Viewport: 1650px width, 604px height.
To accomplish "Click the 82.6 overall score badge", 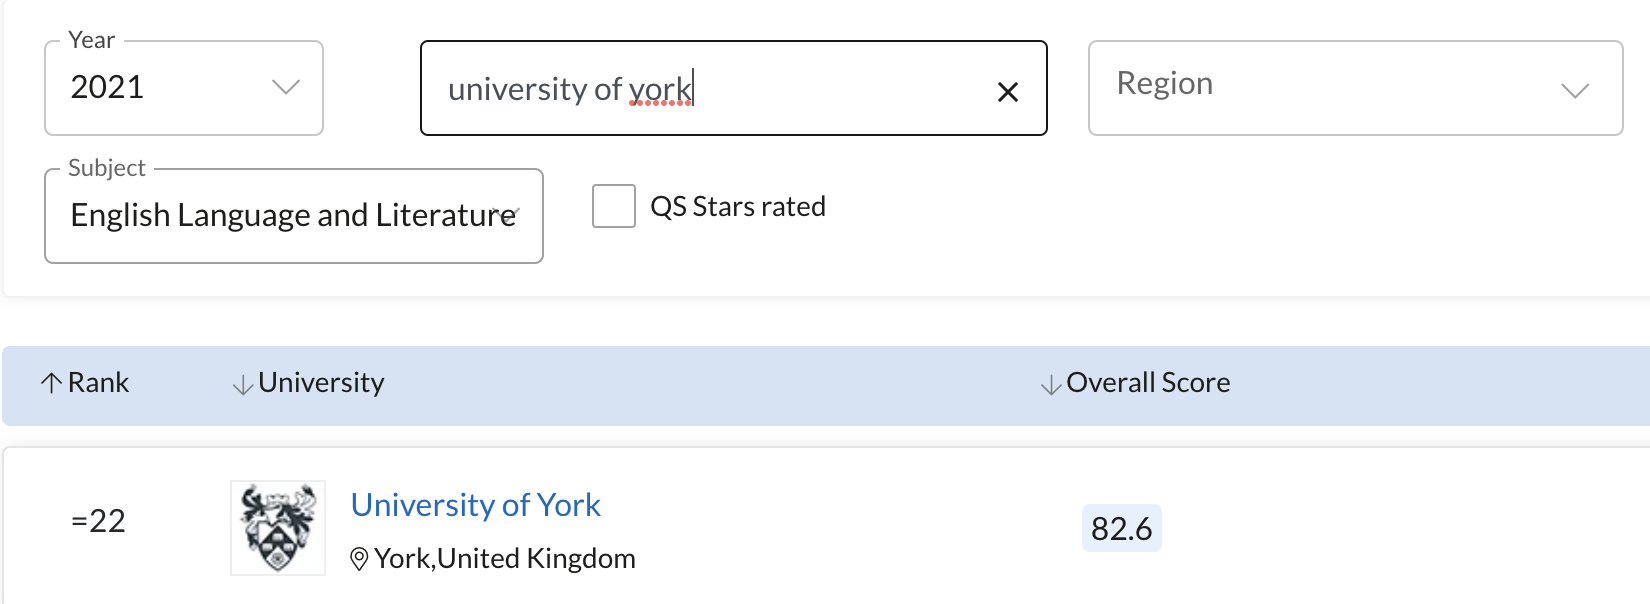I will (1122, 528).
